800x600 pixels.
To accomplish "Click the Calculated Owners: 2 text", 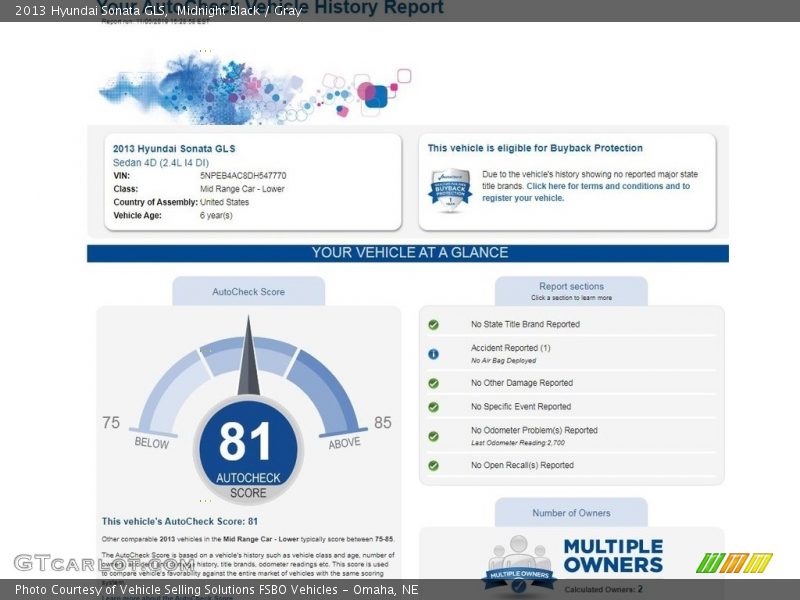I will (604, 589).
